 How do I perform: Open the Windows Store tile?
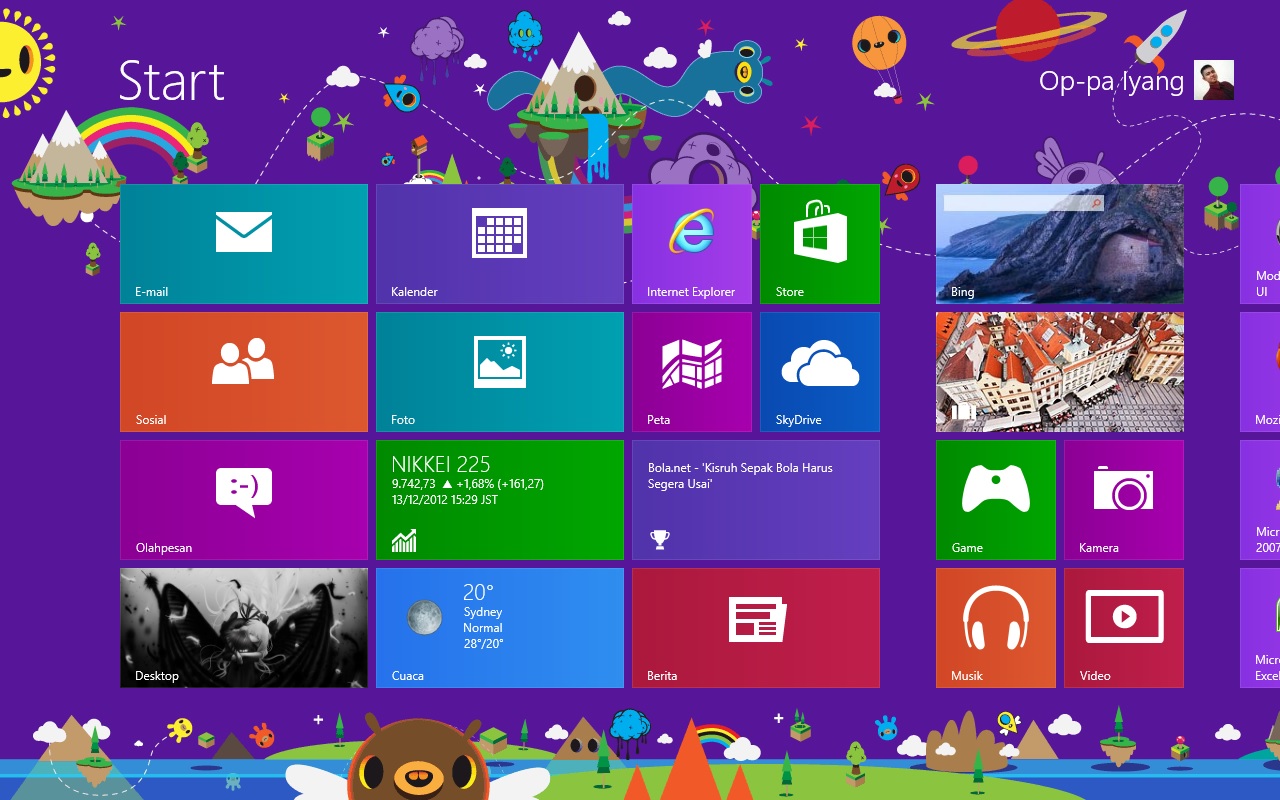pyautogui.click(x=819, y=243)
